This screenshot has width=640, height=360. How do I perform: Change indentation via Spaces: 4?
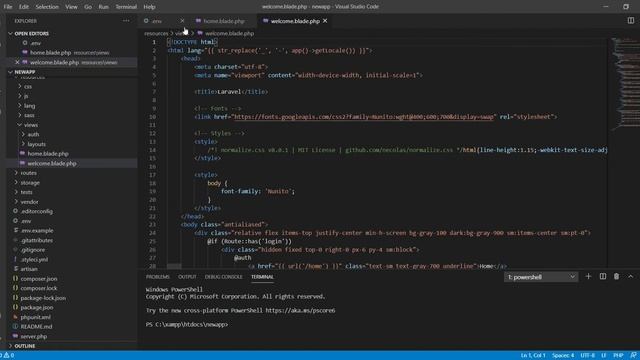[x=563, y=356]
